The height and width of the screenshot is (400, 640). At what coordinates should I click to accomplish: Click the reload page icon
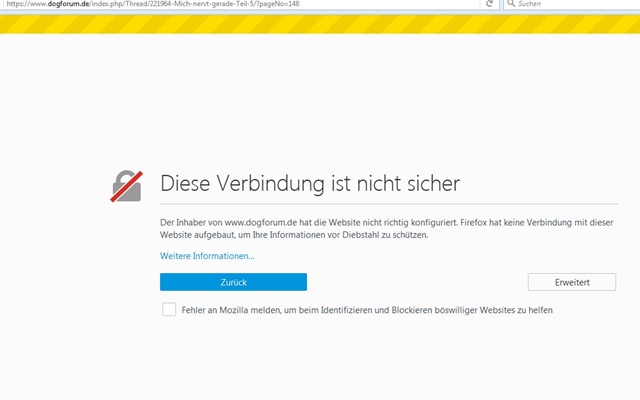point(489,4)
